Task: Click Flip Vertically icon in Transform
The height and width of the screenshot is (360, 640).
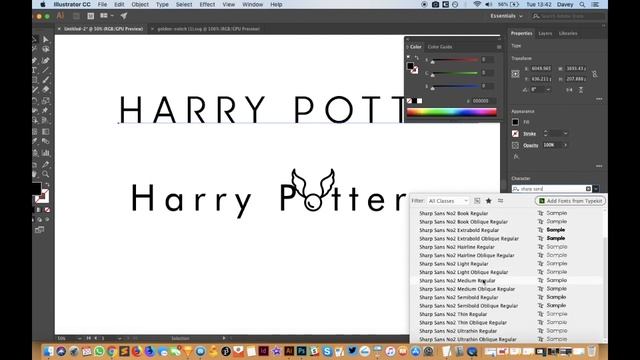Action: point(581,89)
